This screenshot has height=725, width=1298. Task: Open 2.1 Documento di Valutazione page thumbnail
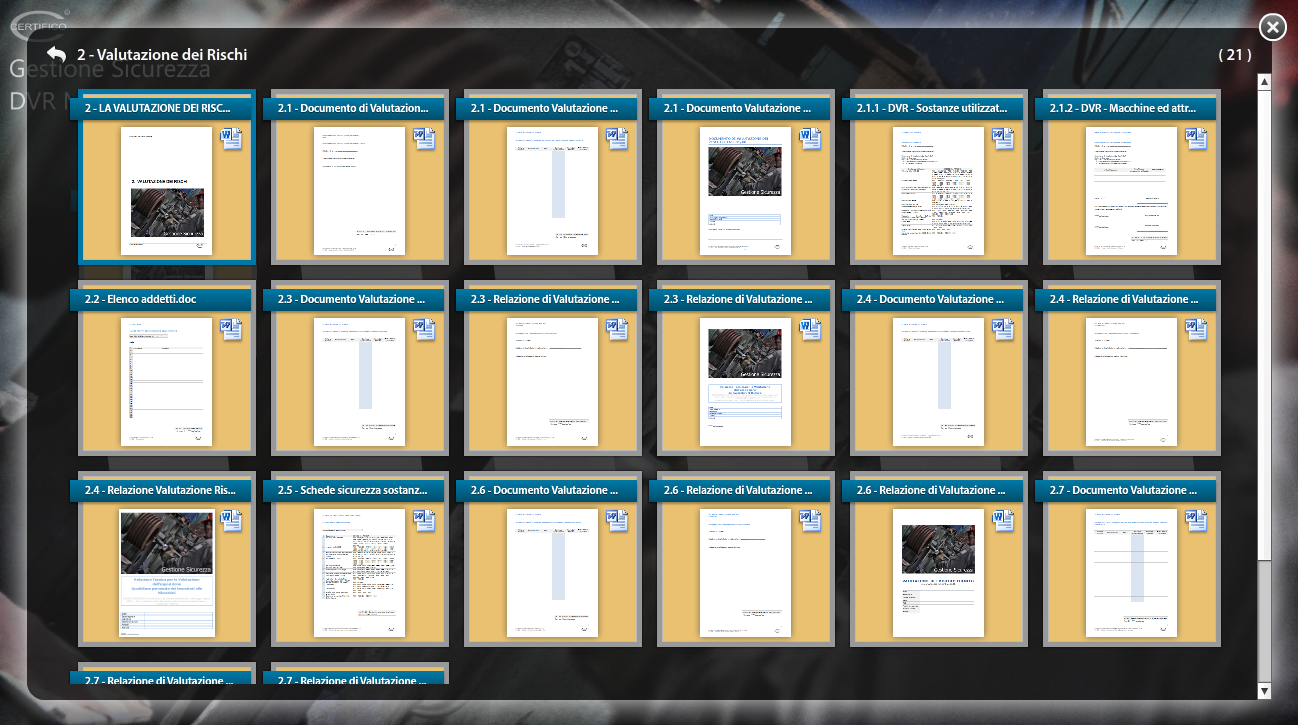pyautogui.click(x=360, y=190)
